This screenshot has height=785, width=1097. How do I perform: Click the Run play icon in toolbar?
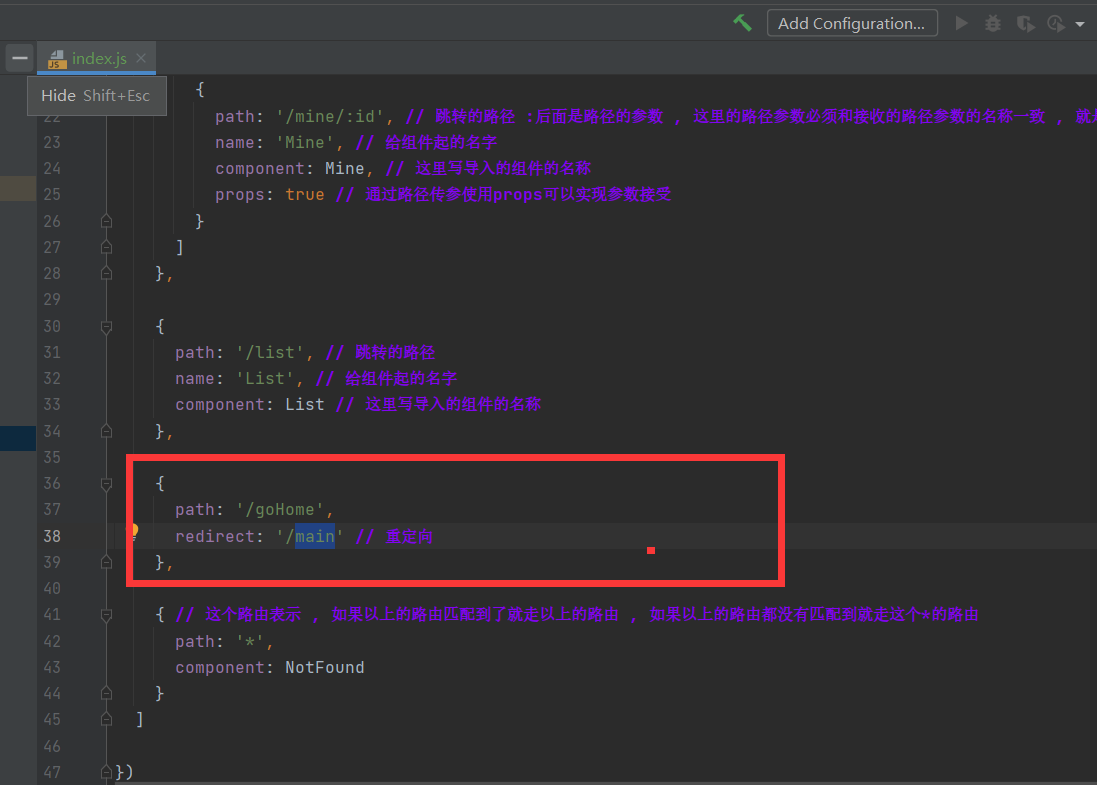(962, 23)
